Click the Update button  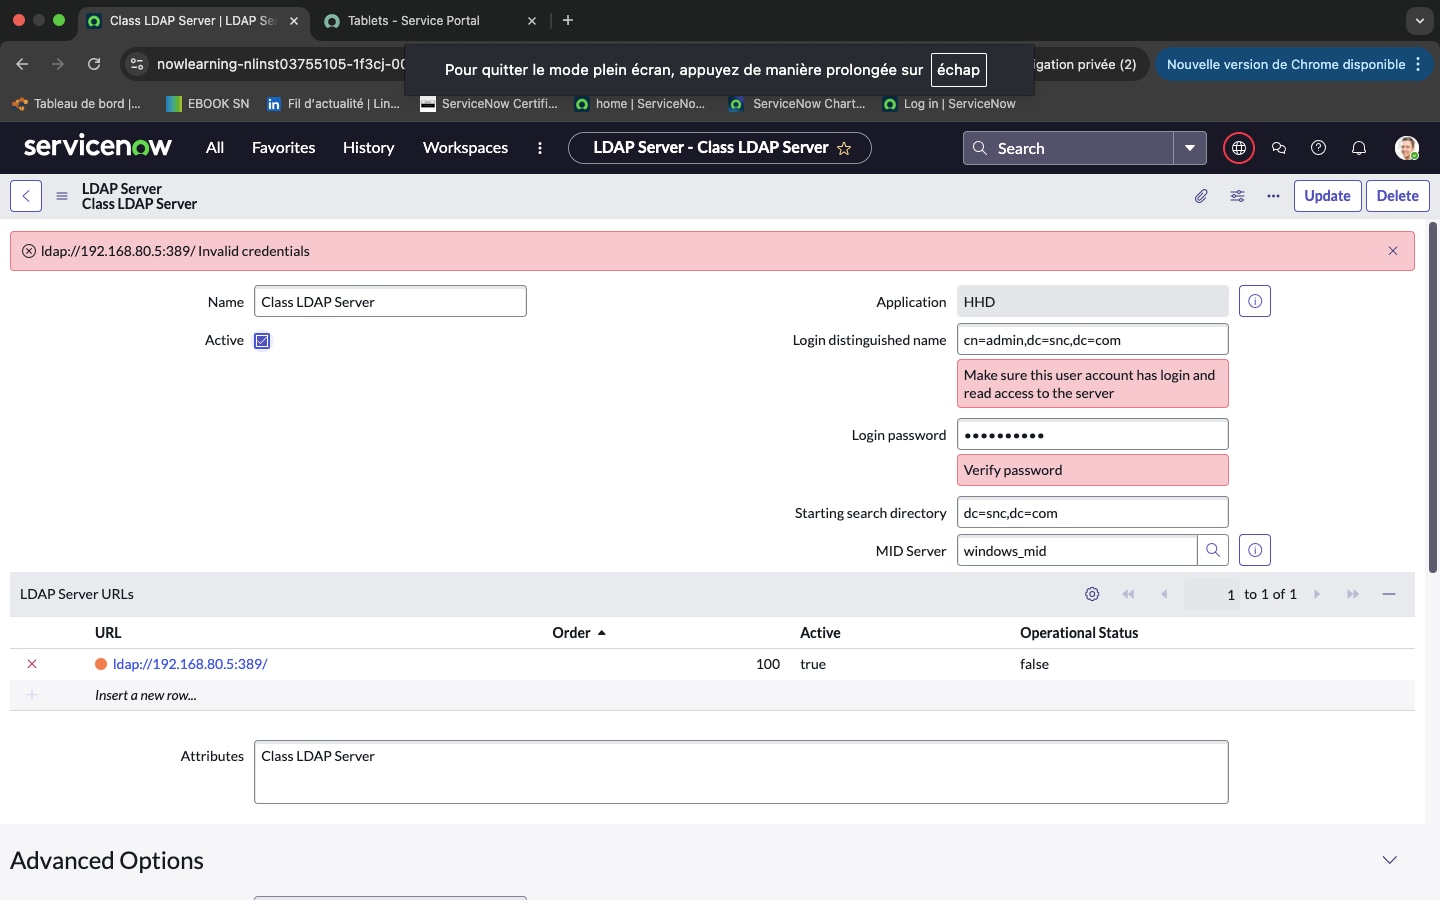(1326, 196)
